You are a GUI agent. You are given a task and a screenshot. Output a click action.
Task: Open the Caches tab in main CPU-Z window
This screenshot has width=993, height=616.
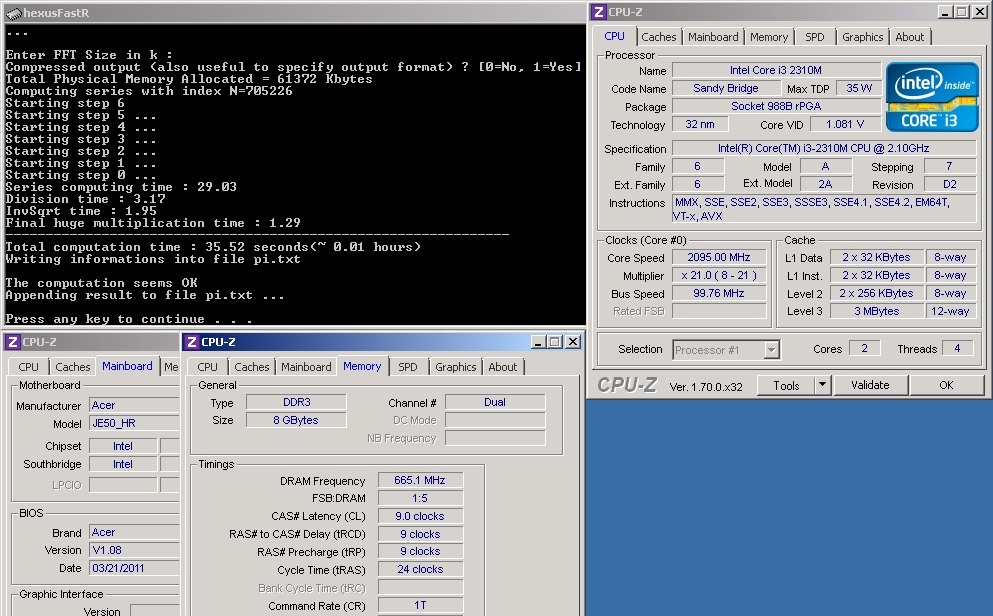click(x=659, y=37)
